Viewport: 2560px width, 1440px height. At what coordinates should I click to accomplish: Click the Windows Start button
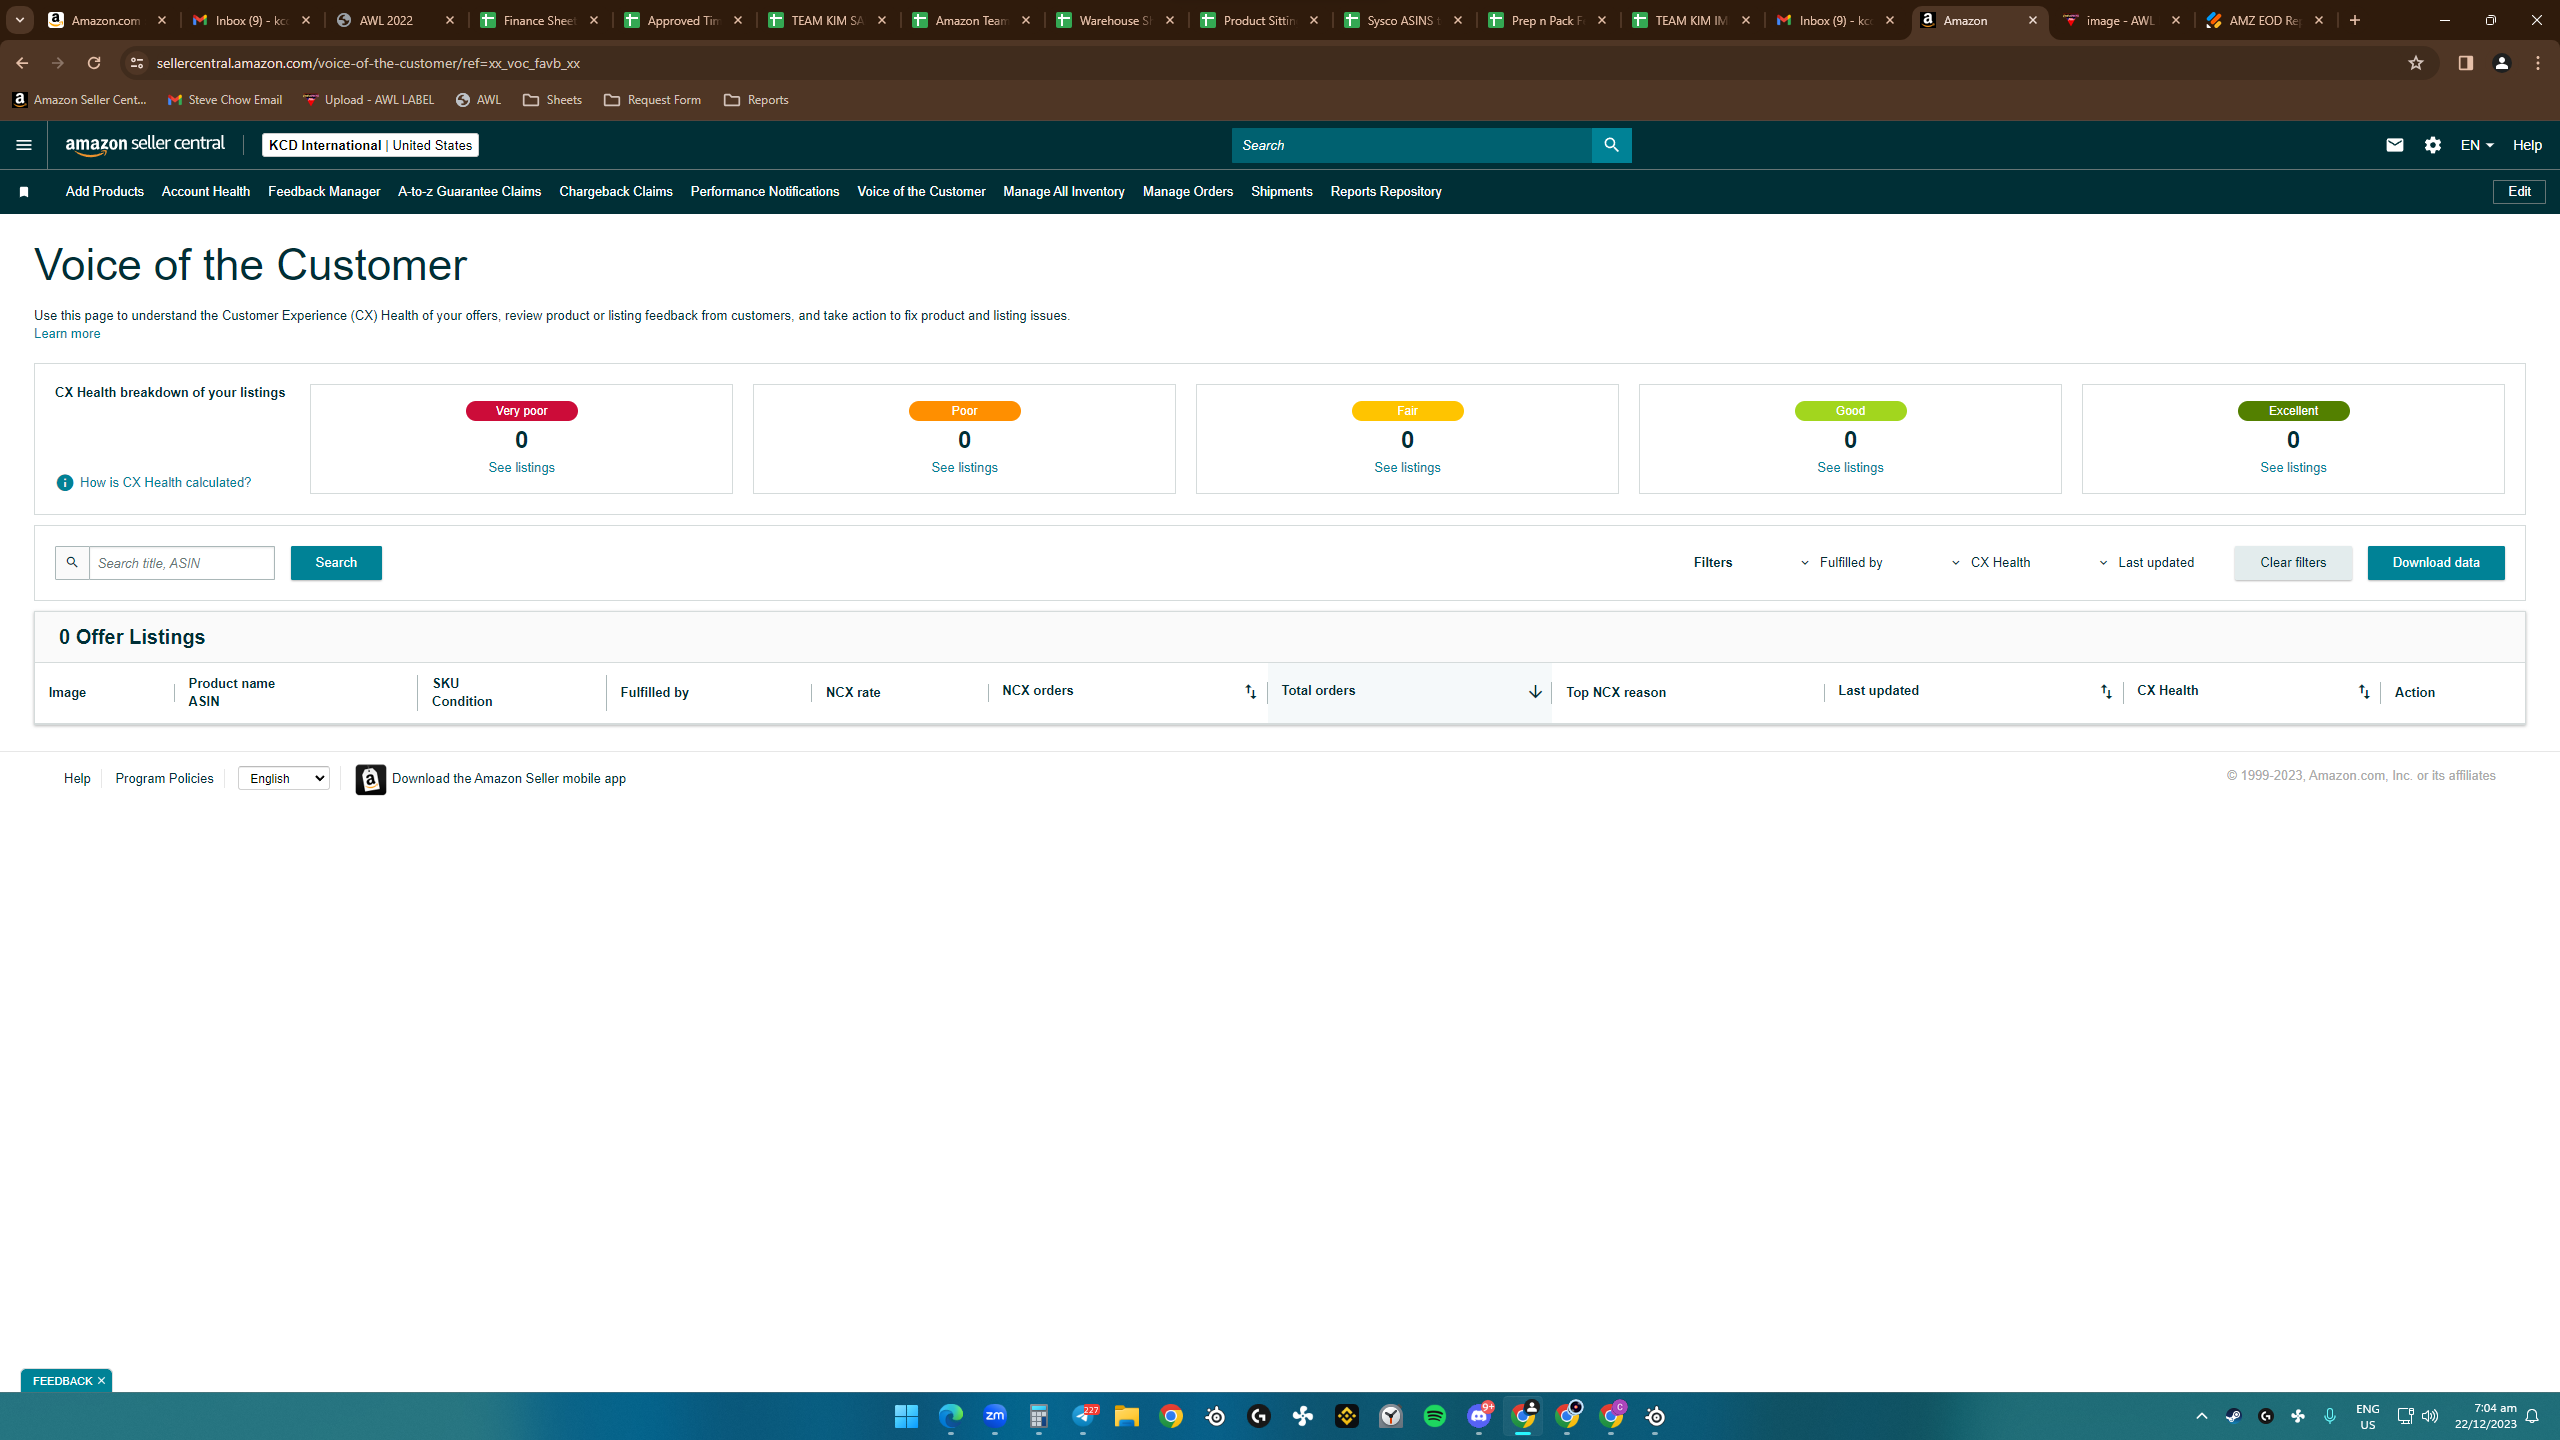[x=907, y=1416]
